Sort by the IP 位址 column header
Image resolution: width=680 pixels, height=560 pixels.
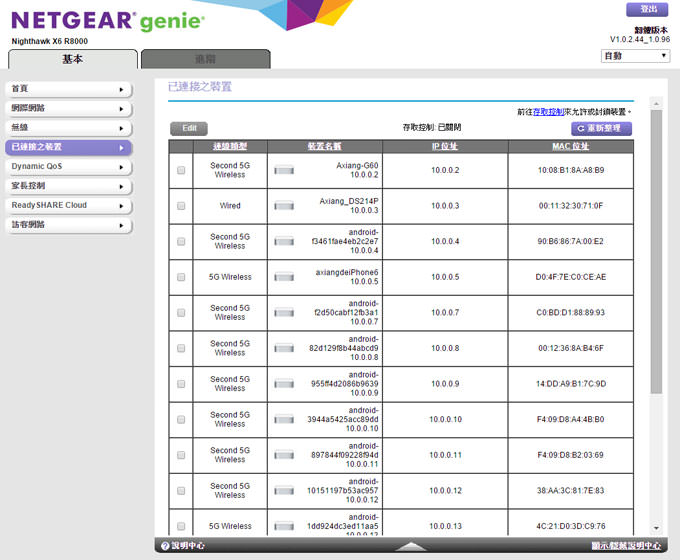445,147
